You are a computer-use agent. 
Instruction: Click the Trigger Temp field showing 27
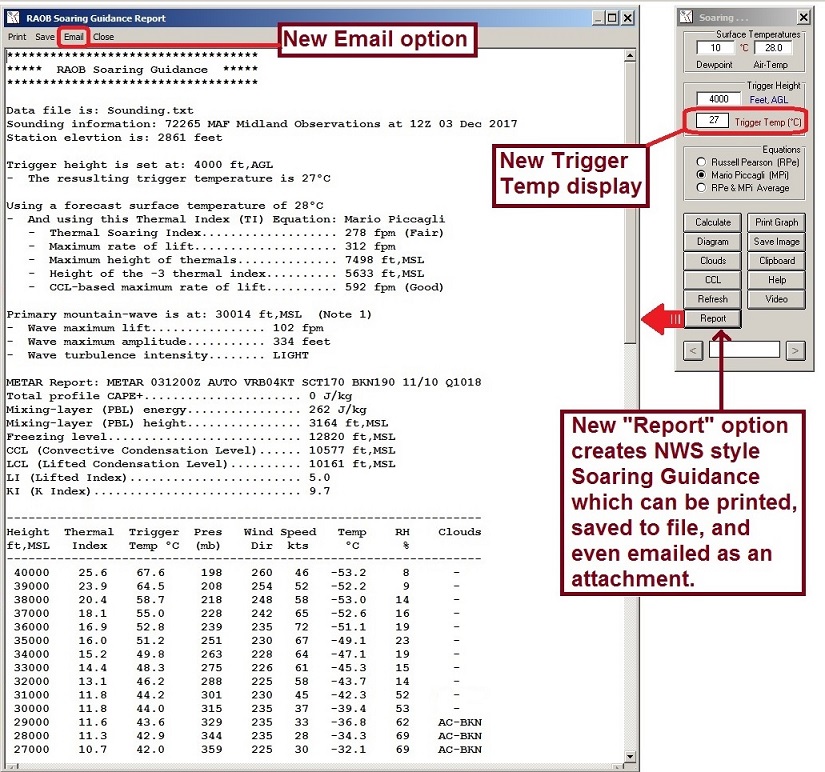[712, 120]
